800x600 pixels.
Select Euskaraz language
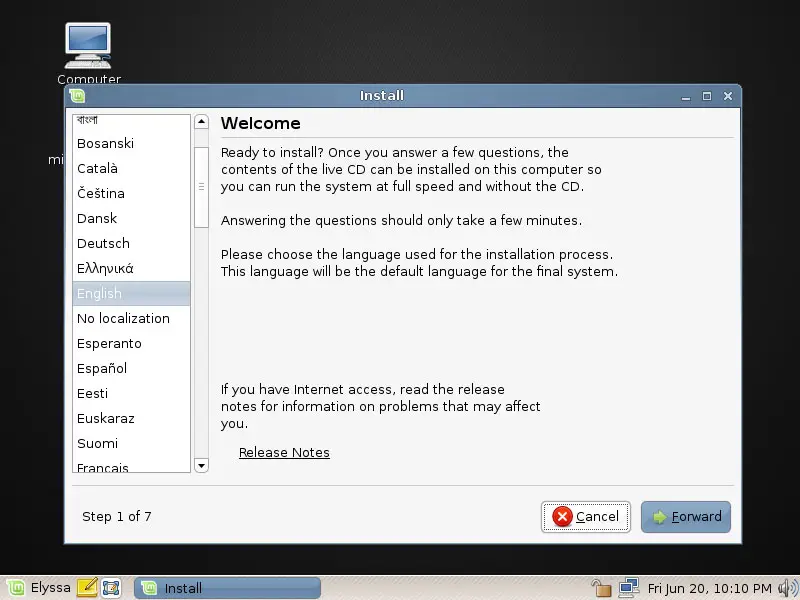131,418
